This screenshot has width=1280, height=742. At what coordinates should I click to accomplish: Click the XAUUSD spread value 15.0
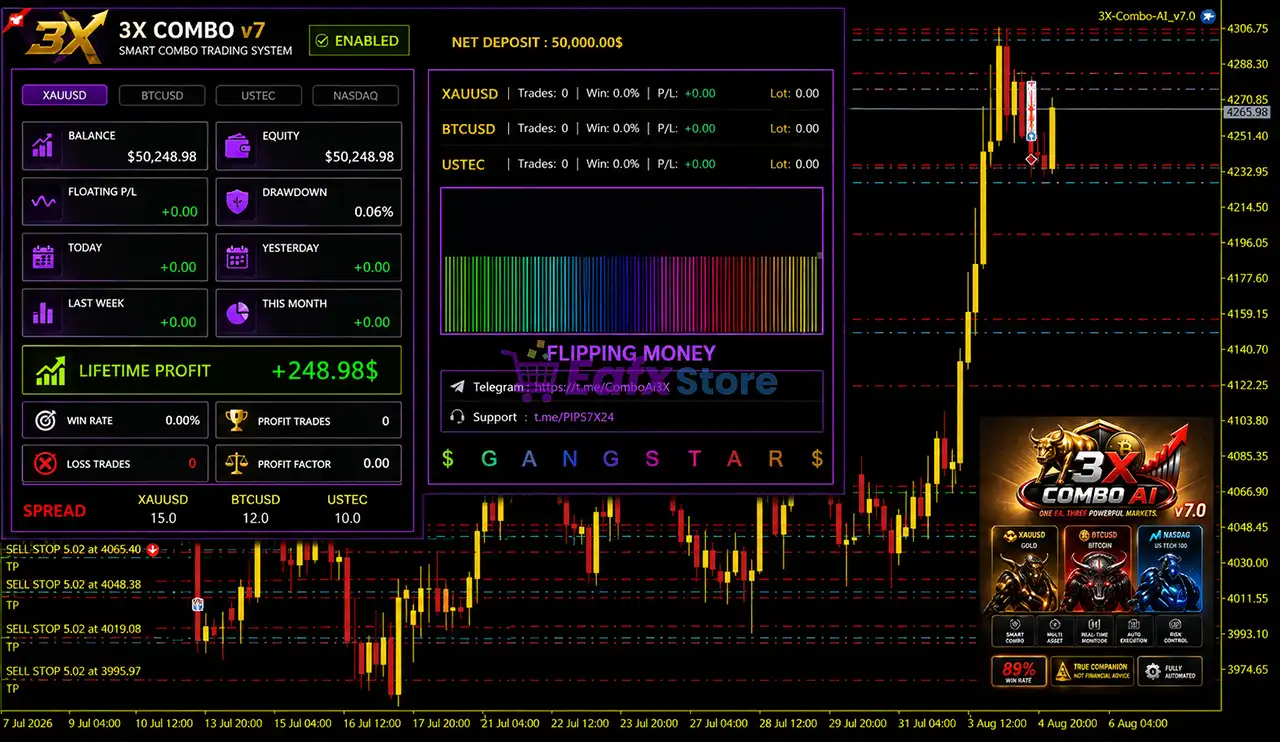(163, 518)
